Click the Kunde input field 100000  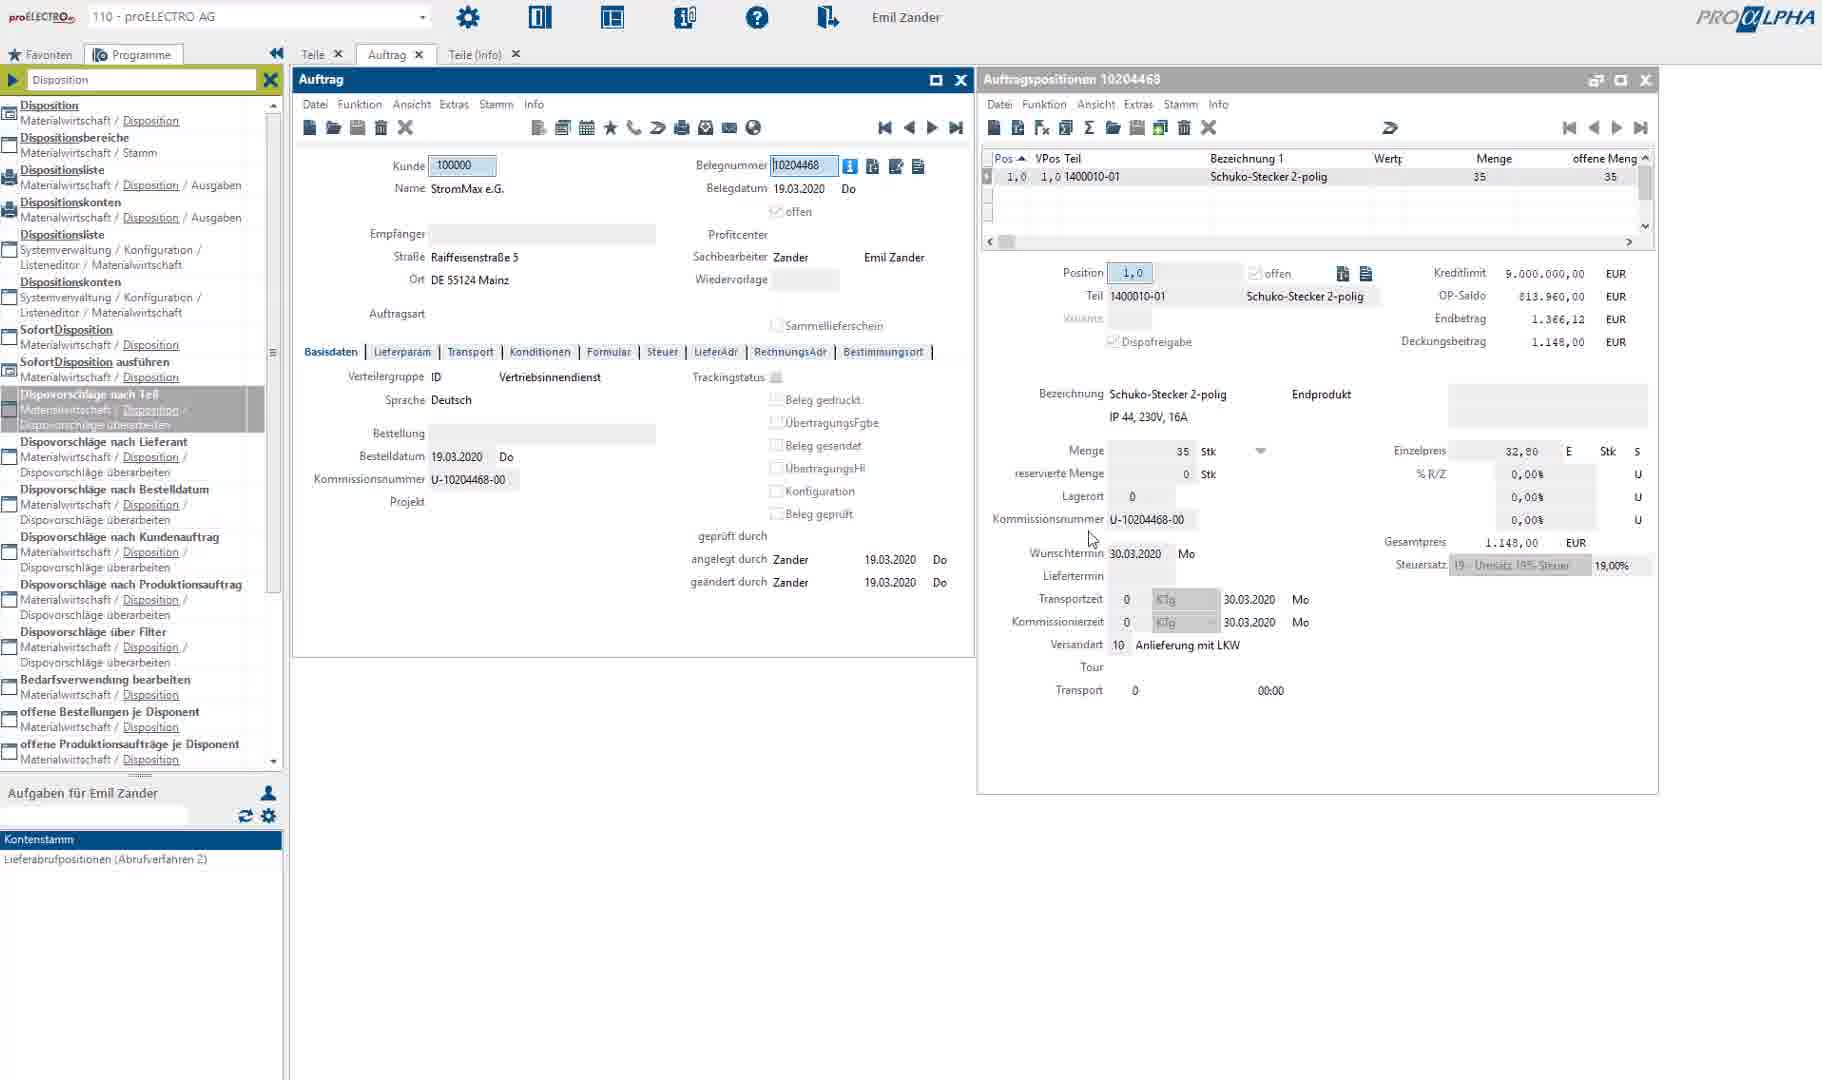462,166
